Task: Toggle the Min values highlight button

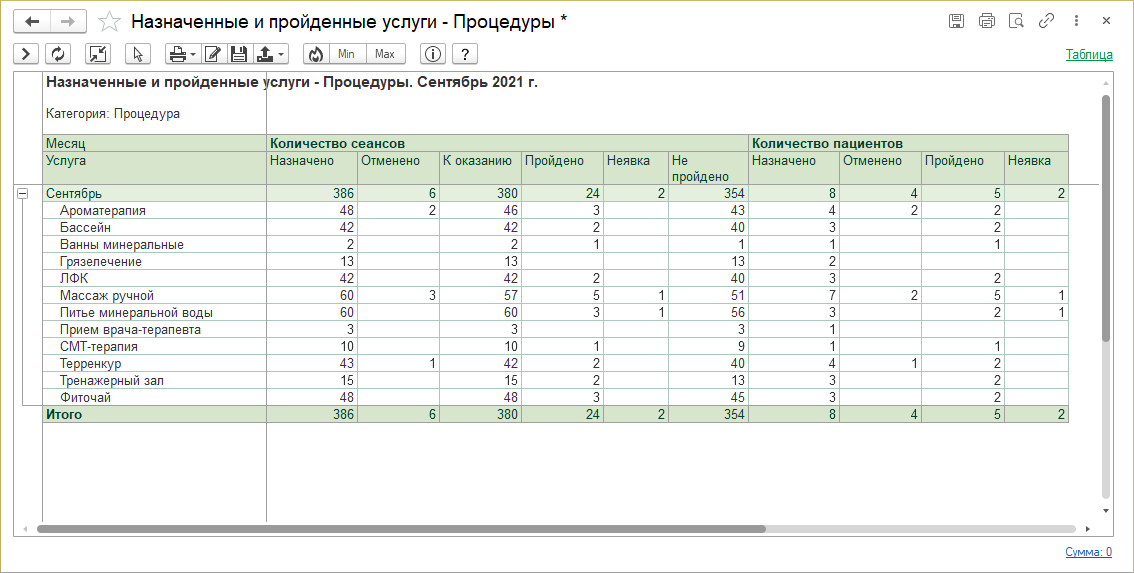Action: [x=346, y=54]
